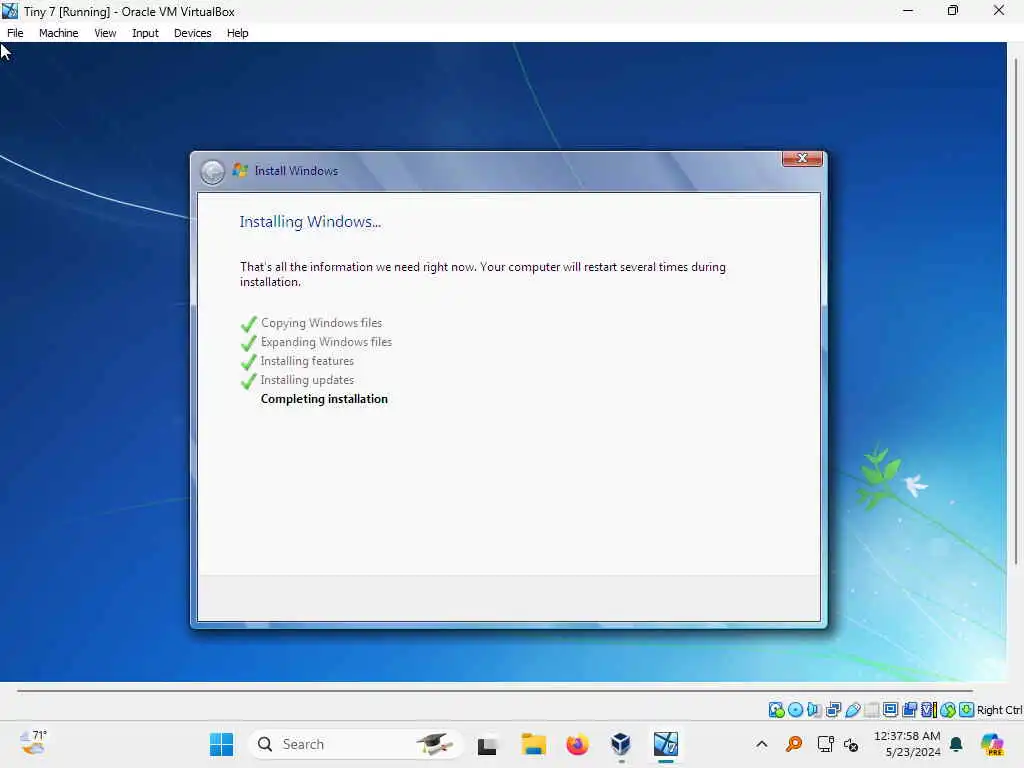Click the muted volume tray icon
This screenshot has height=768, width=1024.
[x=851, y=744]
